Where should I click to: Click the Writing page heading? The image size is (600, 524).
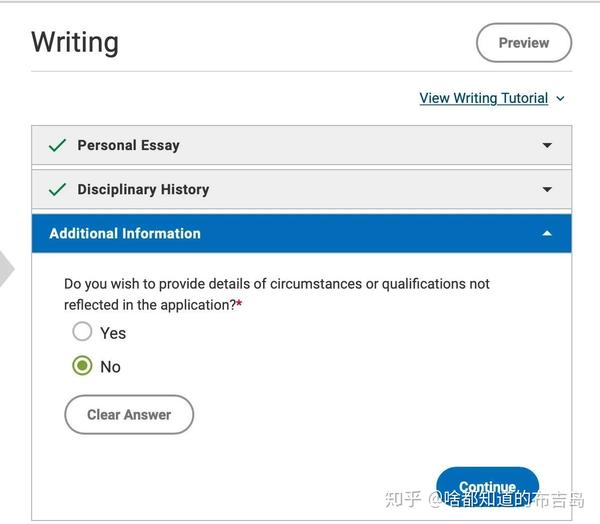[x=75, y=42]
